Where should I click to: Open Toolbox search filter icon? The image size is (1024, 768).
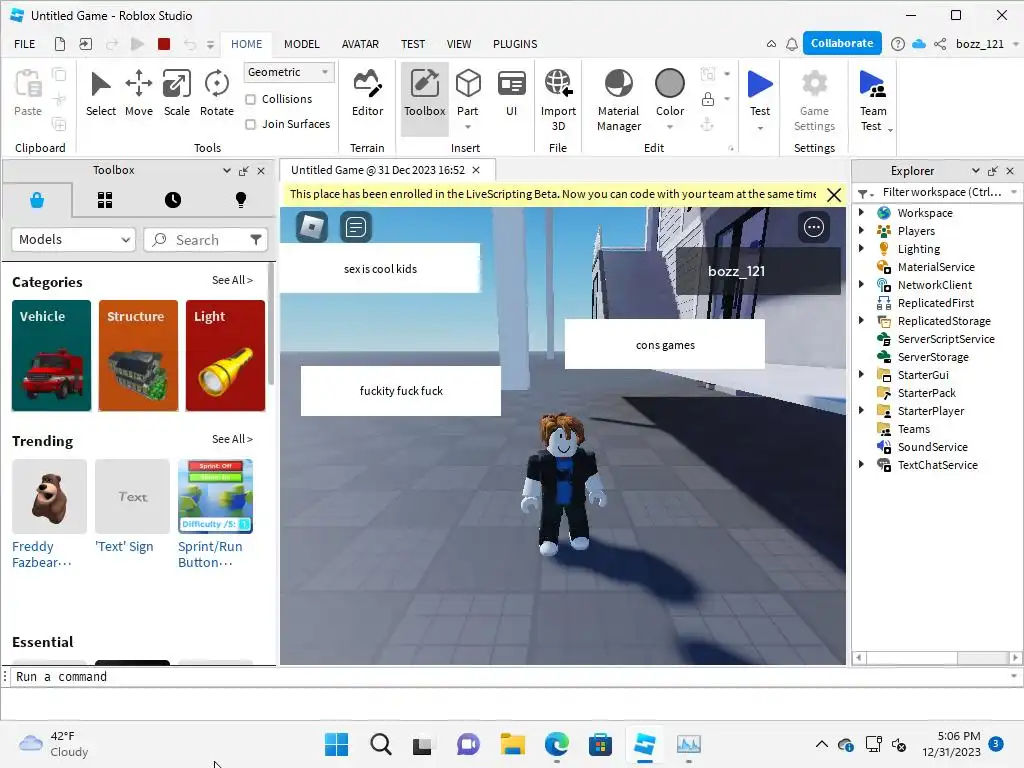[x=256, y=240]
